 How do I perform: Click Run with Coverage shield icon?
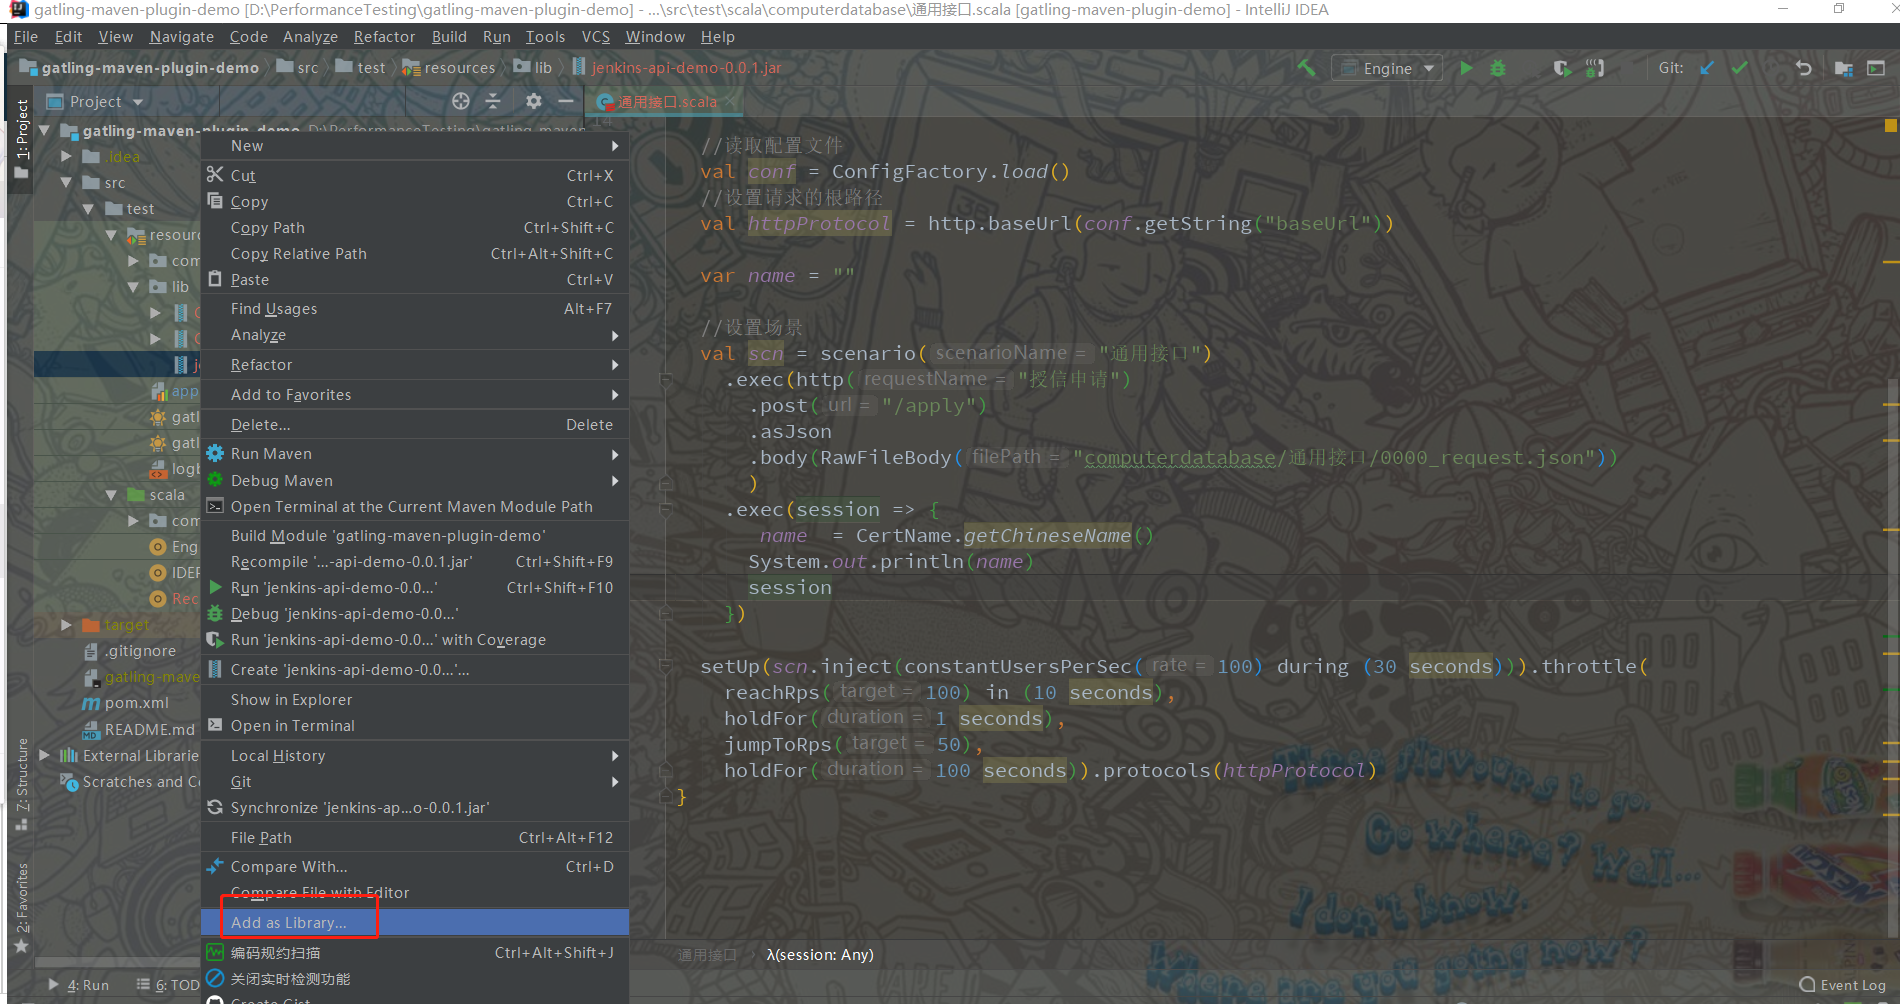1561,68
